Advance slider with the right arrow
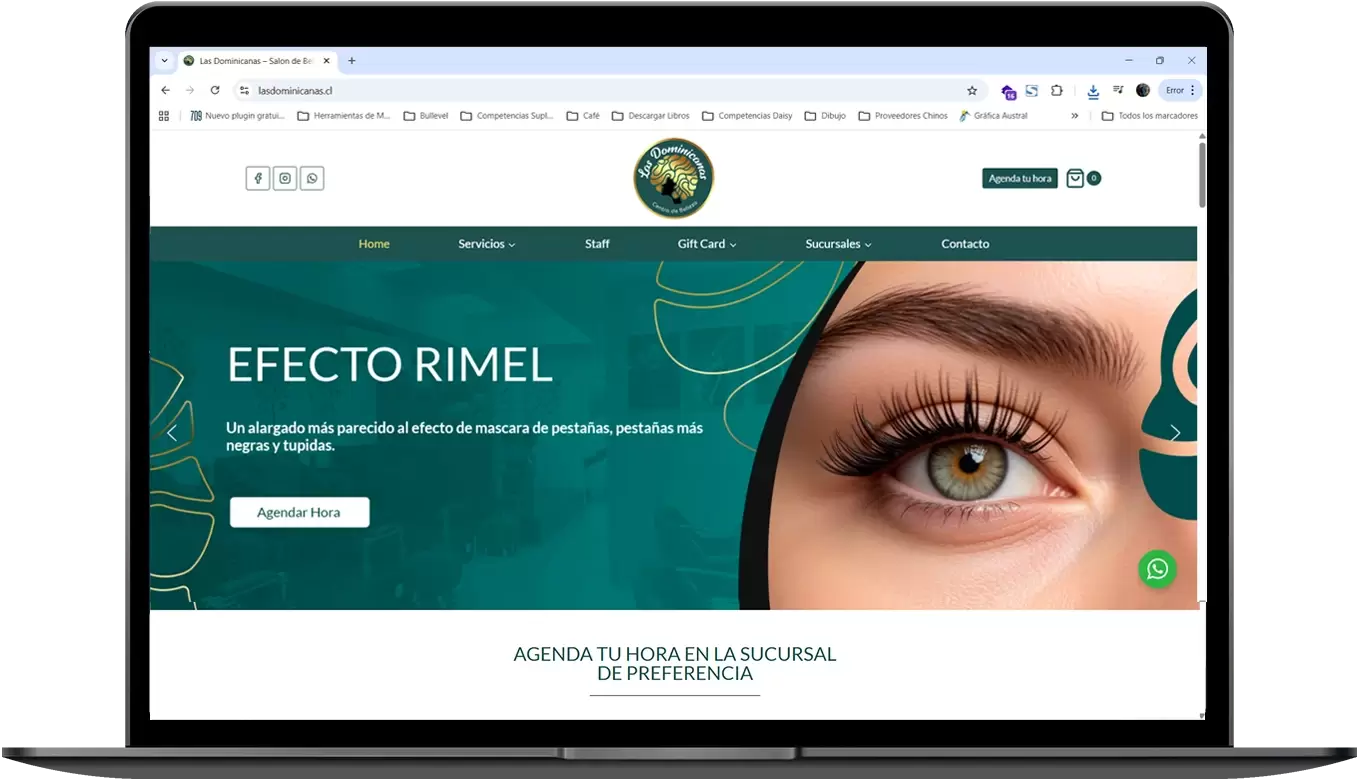1359x780 pixels. 1175,433
